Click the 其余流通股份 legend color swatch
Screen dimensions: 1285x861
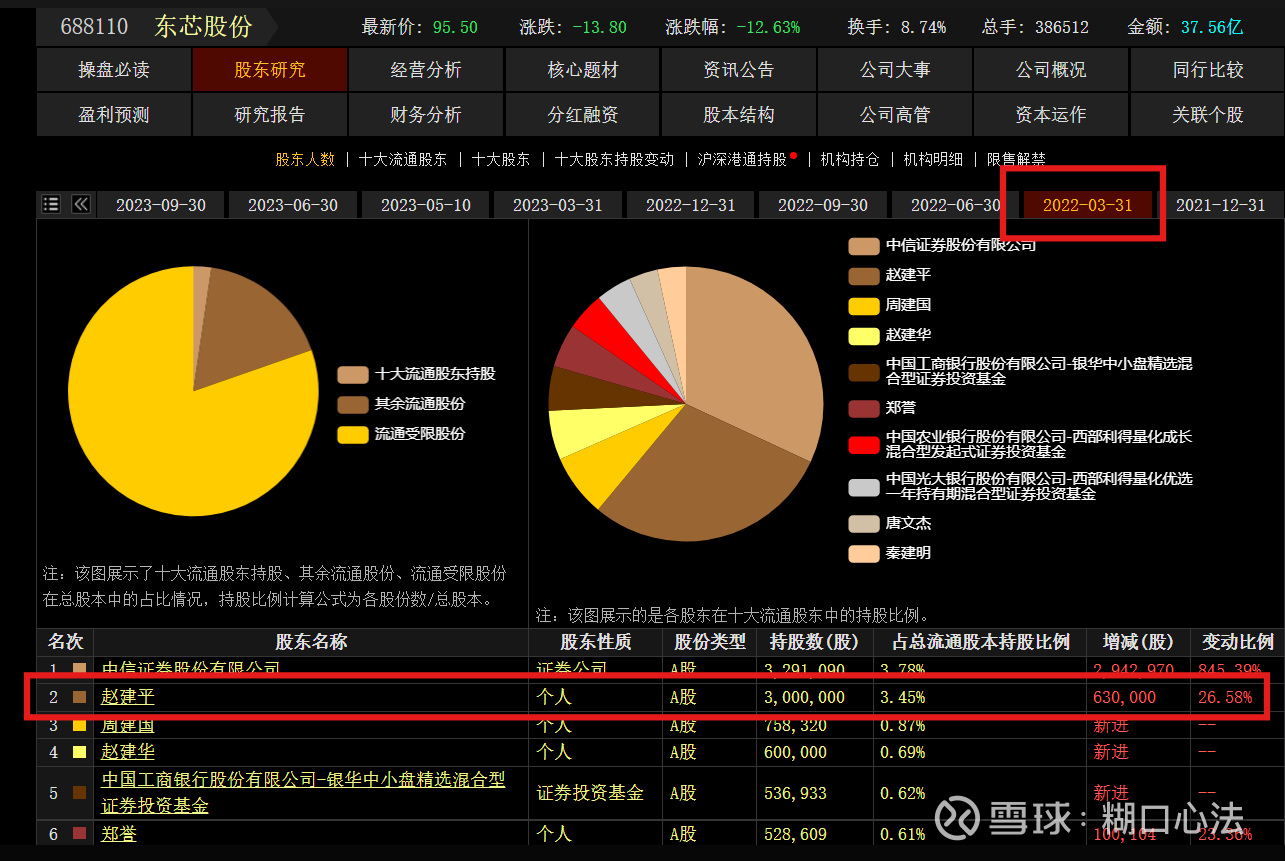pos(353,404)
